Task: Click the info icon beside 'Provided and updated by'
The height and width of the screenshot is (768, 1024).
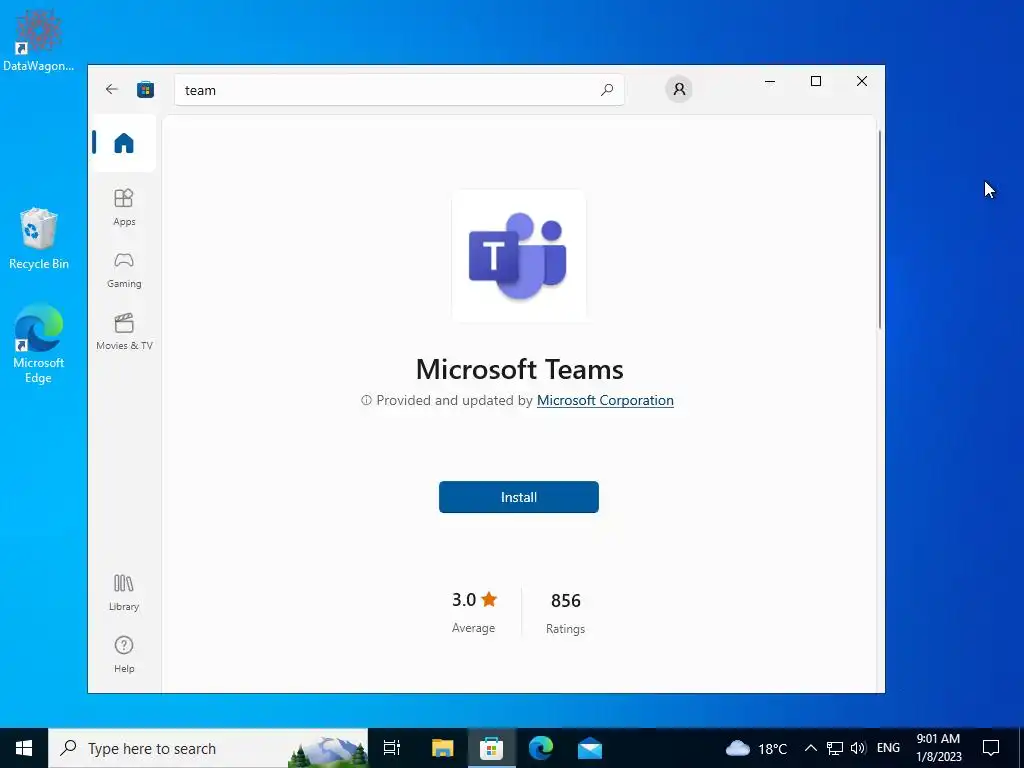Action: [366, 400]
